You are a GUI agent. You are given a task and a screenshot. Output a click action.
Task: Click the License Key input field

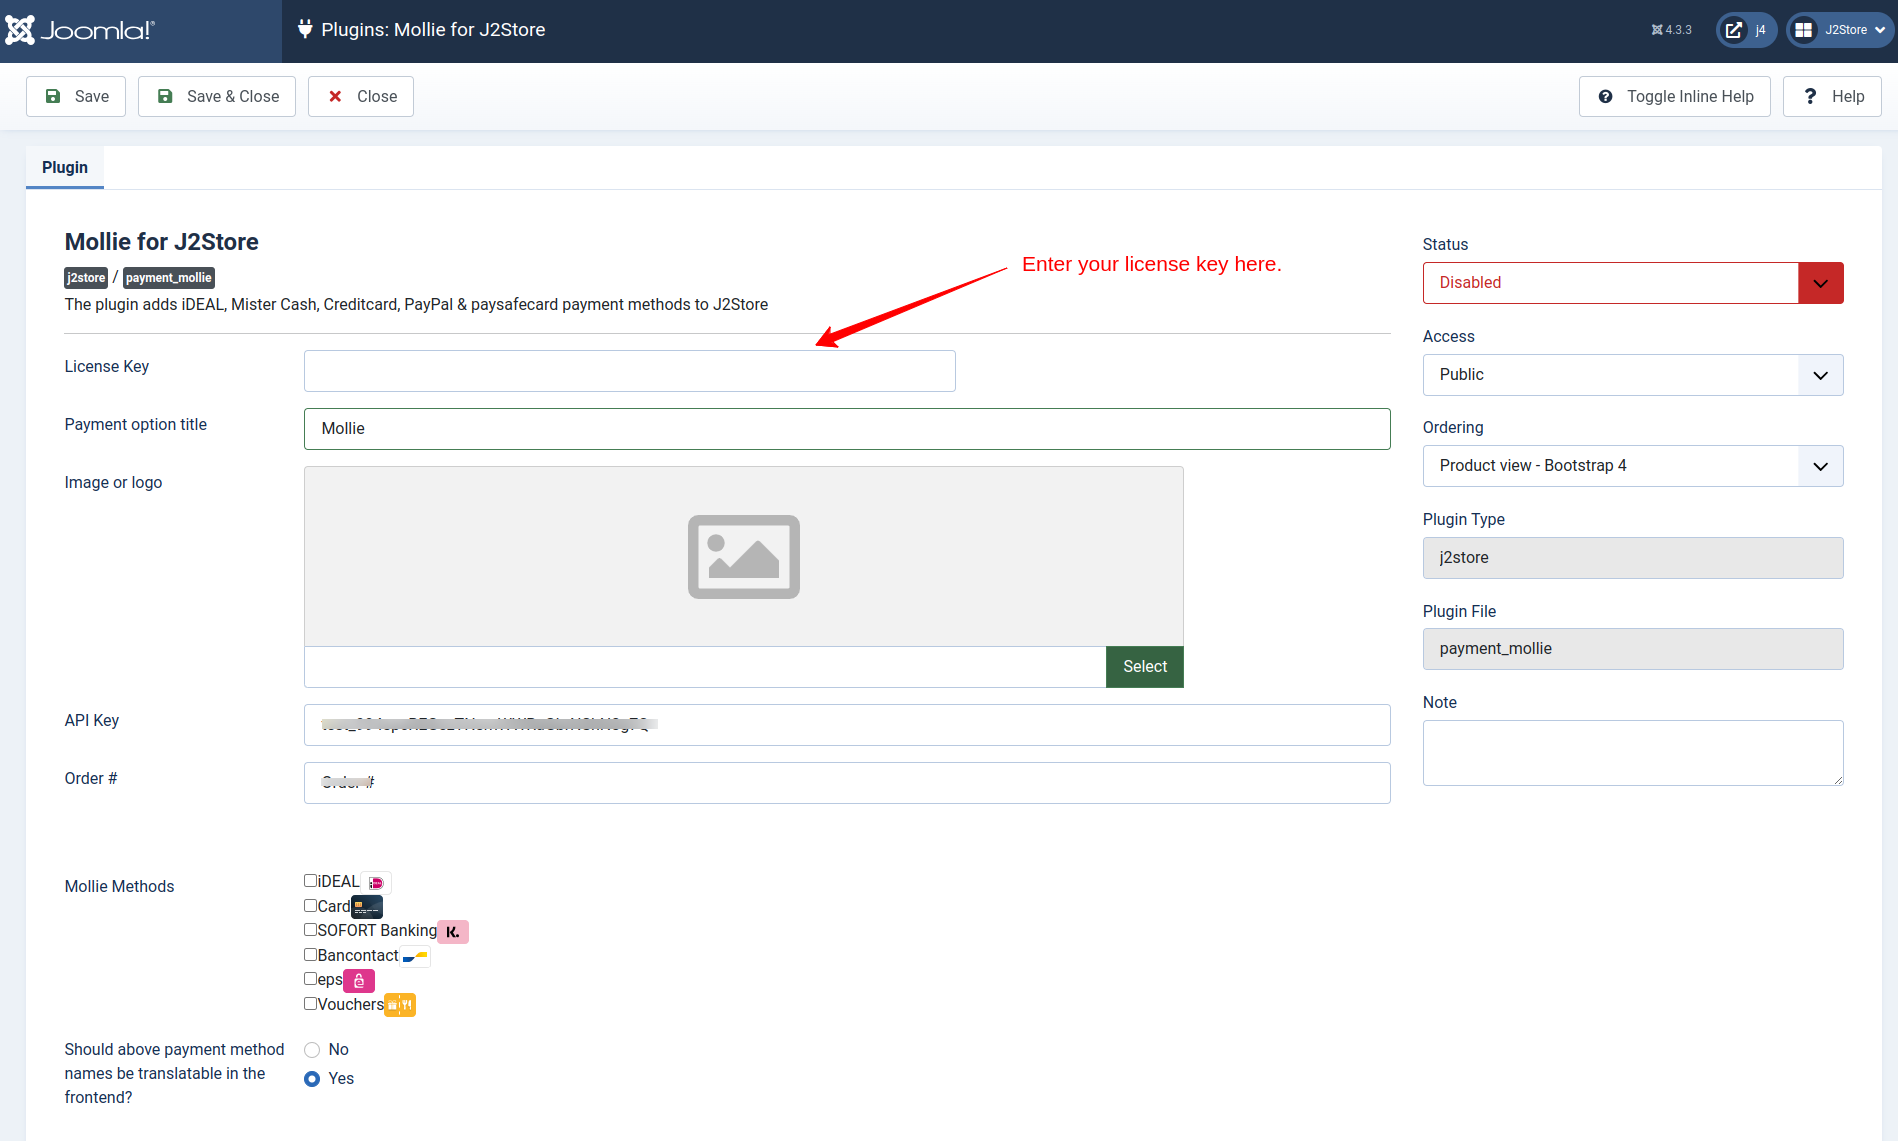[x=630, y=371]
